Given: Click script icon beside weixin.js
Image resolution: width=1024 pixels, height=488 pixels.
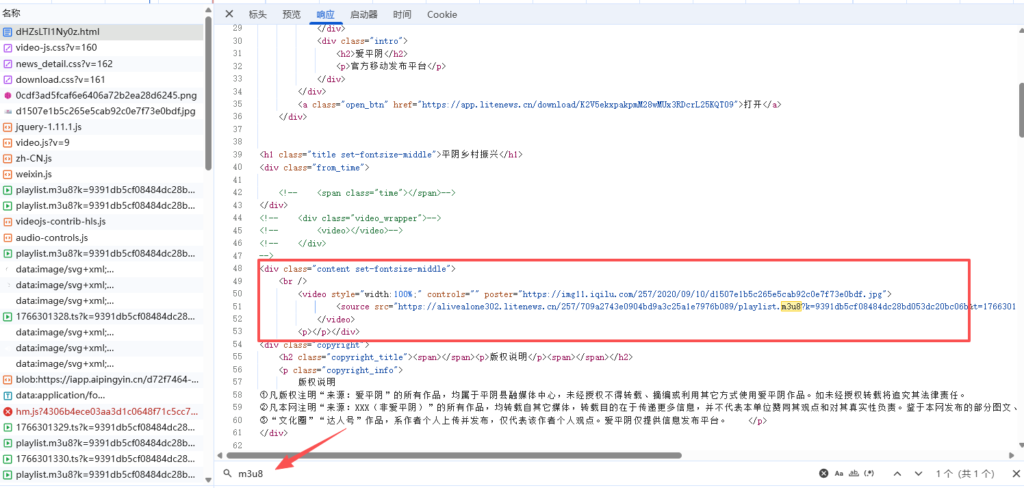Looking at the screenshot, I should coord(8,174).
